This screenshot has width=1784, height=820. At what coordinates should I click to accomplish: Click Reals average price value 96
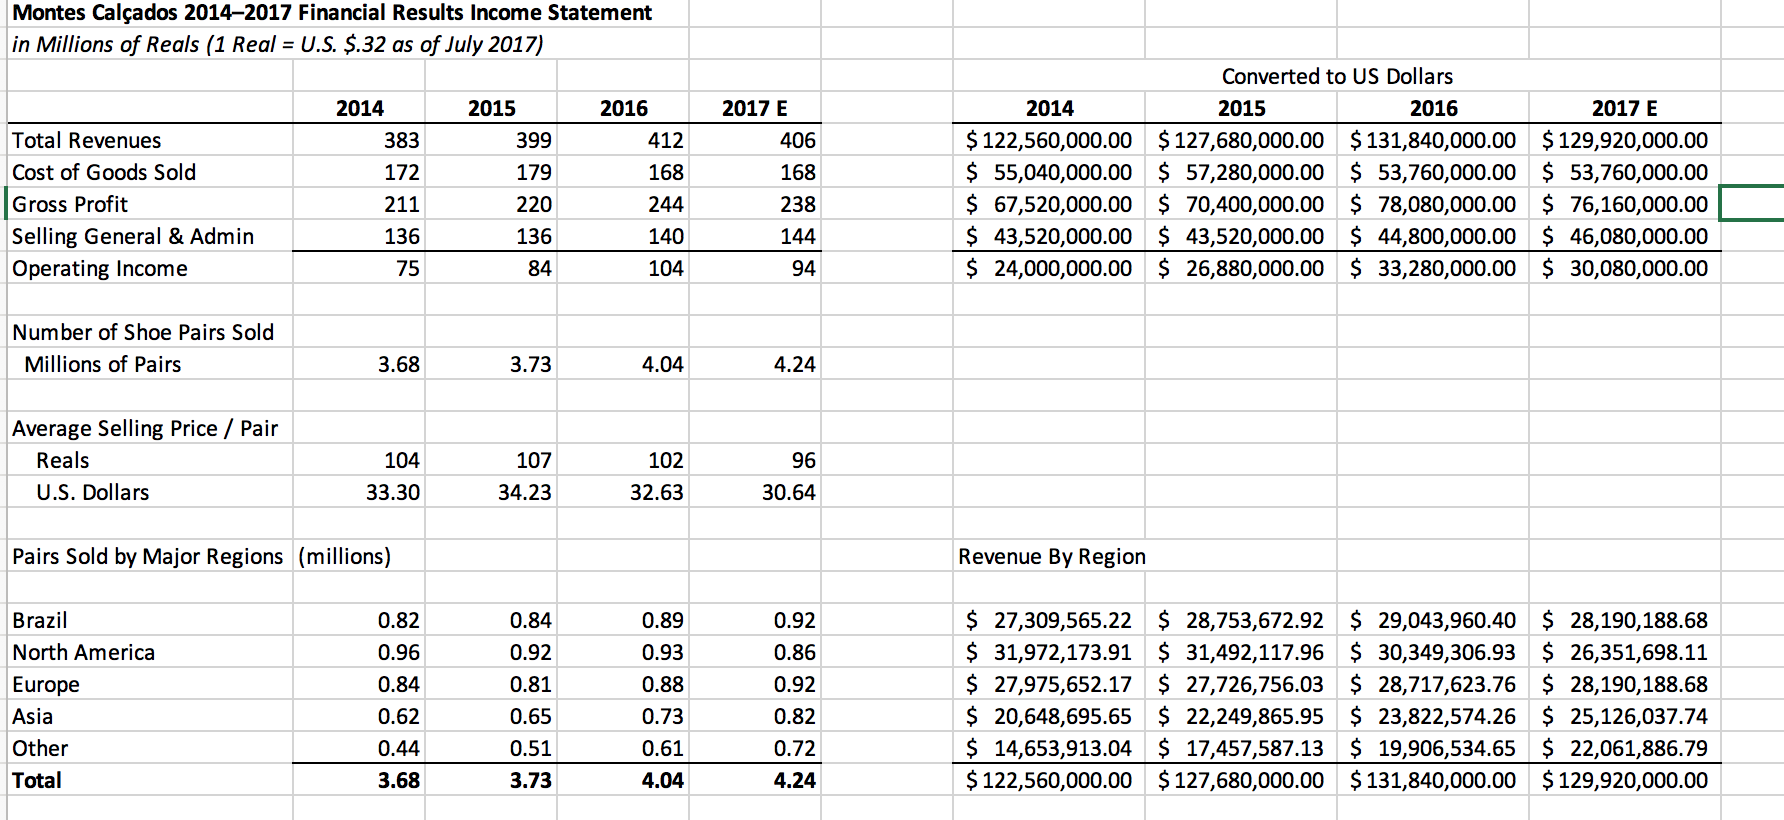pyautogui.click(x=804, y=461)
